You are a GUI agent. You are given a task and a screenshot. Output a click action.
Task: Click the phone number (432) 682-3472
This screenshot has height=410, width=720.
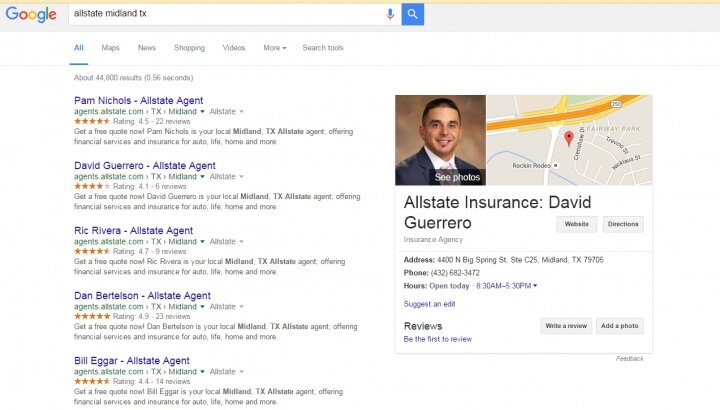tap(455, 273)
